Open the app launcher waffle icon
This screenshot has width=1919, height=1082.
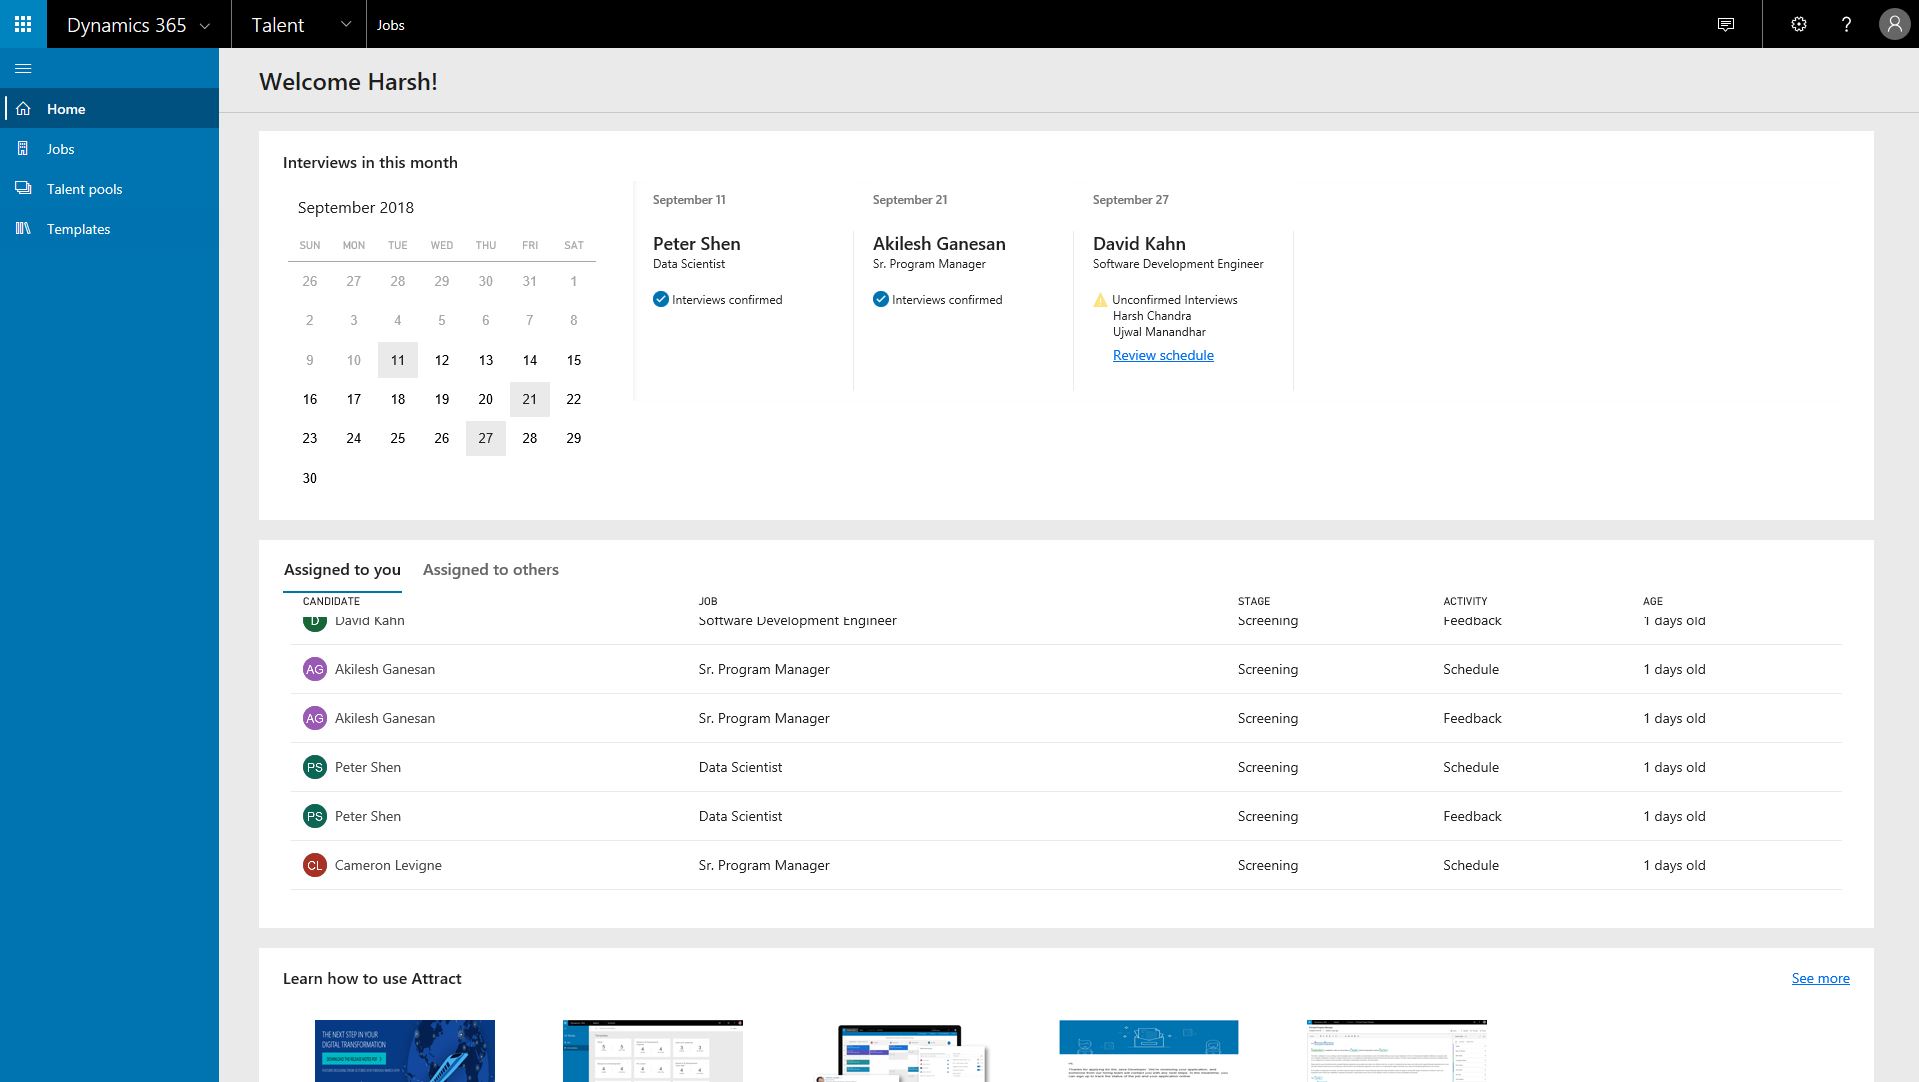click(23, 24)
